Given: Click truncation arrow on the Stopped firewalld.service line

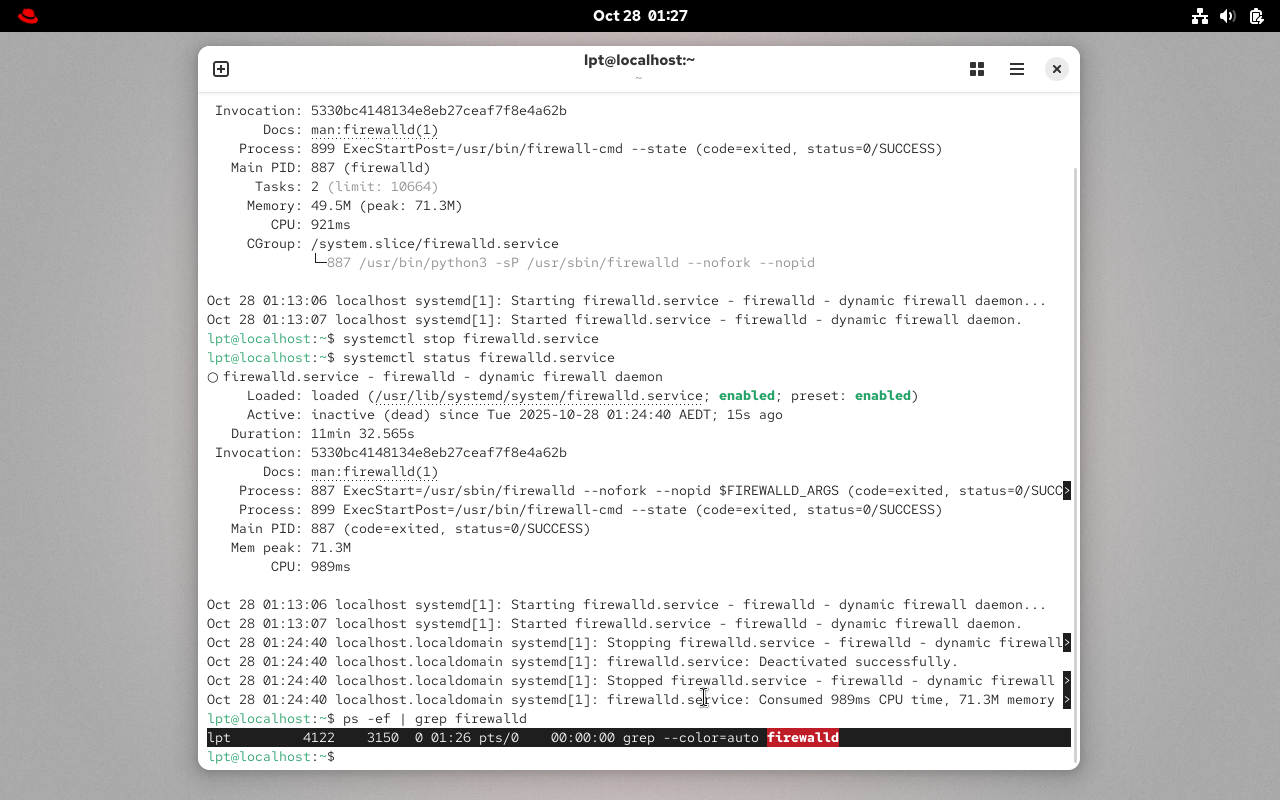Looking at the screenshot, I should click(1067, 681).
